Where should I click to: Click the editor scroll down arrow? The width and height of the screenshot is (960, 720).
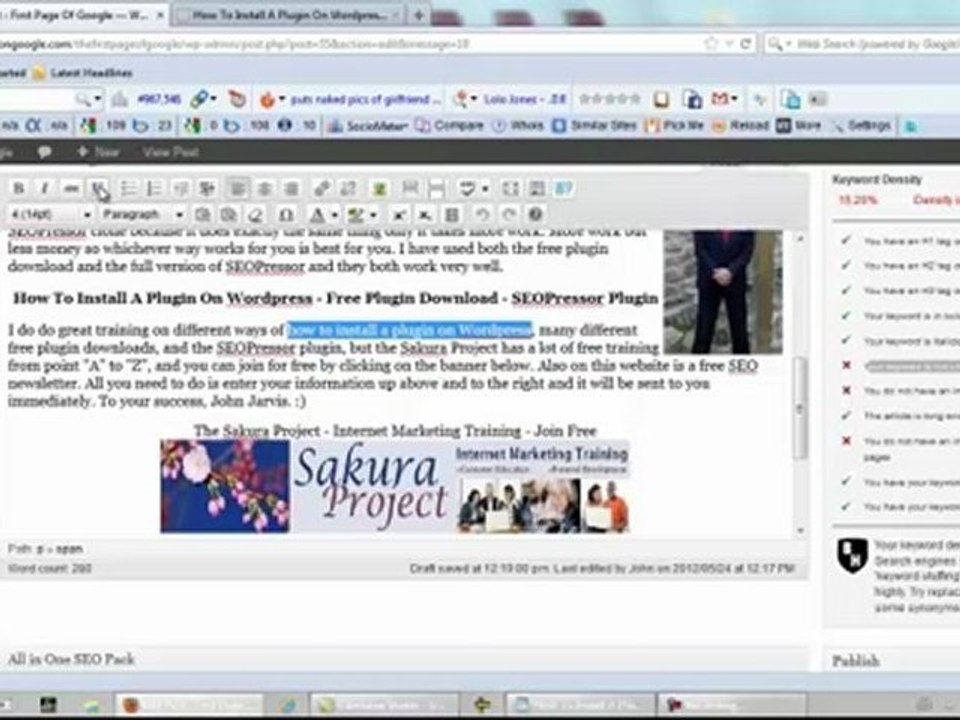(800, 530)
